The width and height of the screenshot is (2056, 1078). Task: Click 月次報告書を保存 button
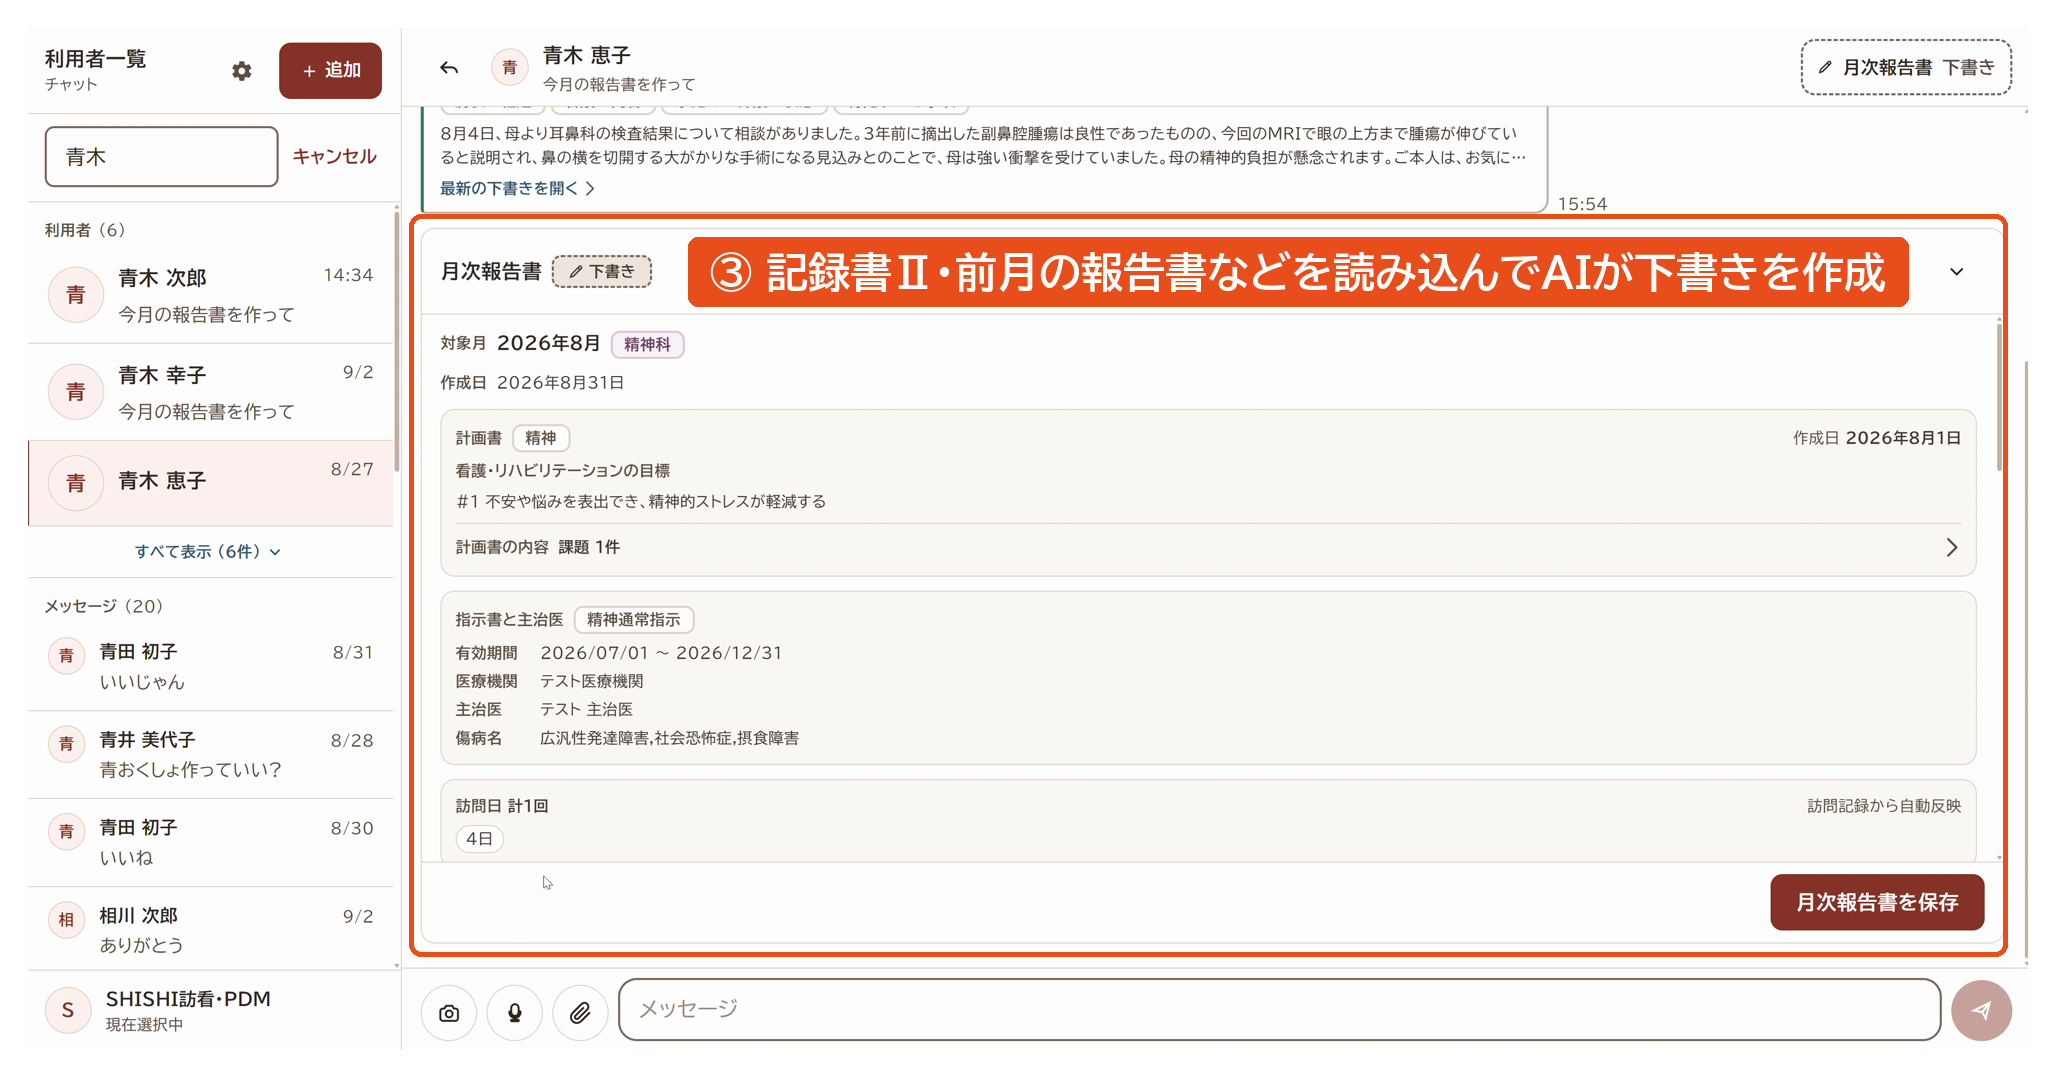[x=1877, y=902]
